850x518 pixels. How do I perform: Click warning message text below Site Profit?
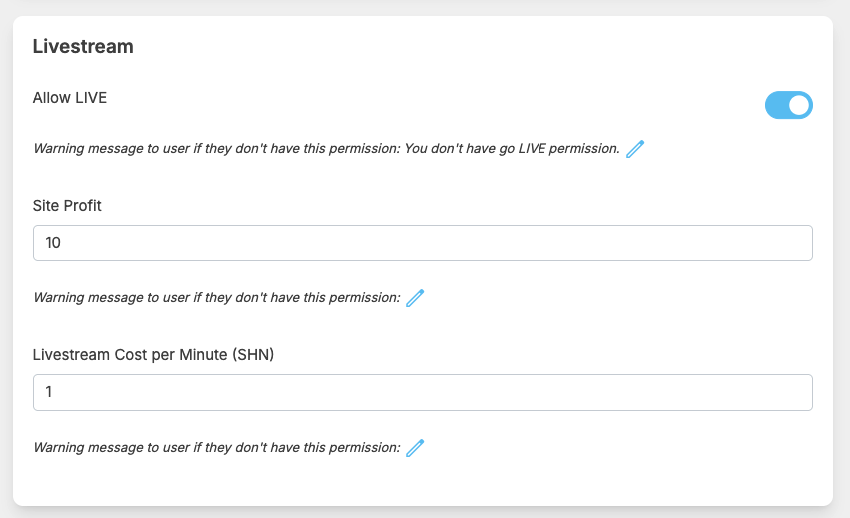pyautogui.click(x=217, y=297)
